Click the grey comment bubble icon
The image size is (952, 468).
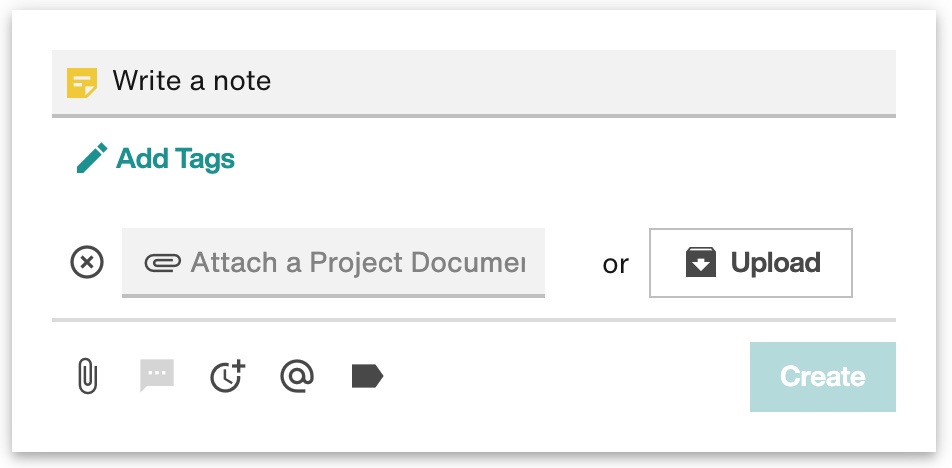coord(157,375)
